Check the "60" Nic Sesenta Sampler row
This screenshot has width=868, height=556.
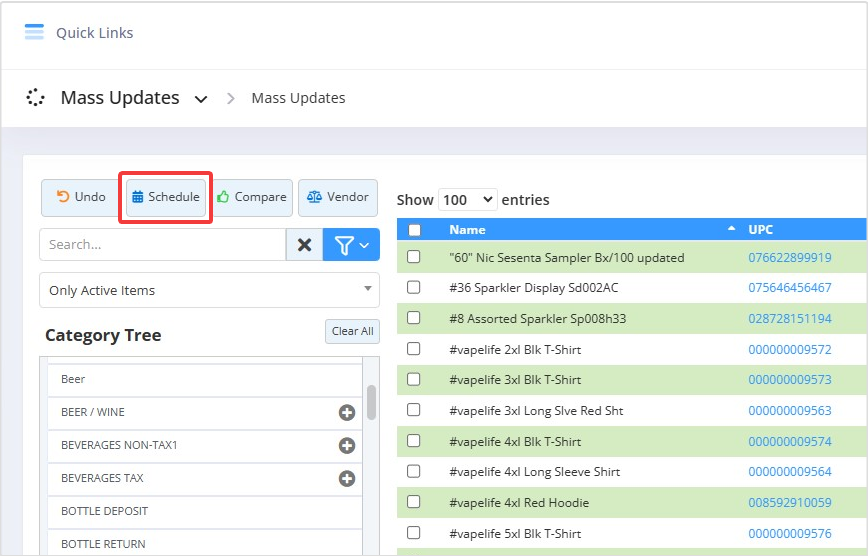pyautogui.click(x=414, y=257)
